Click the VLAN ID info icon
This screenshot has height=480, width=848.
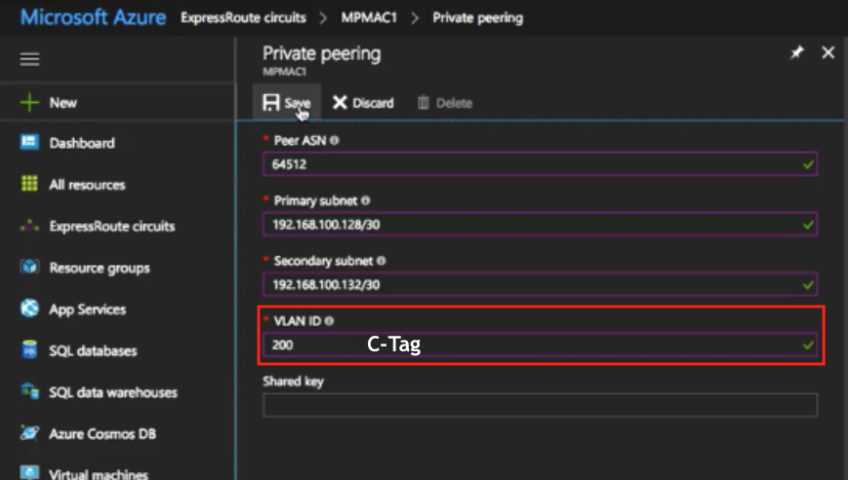[329, 321]
